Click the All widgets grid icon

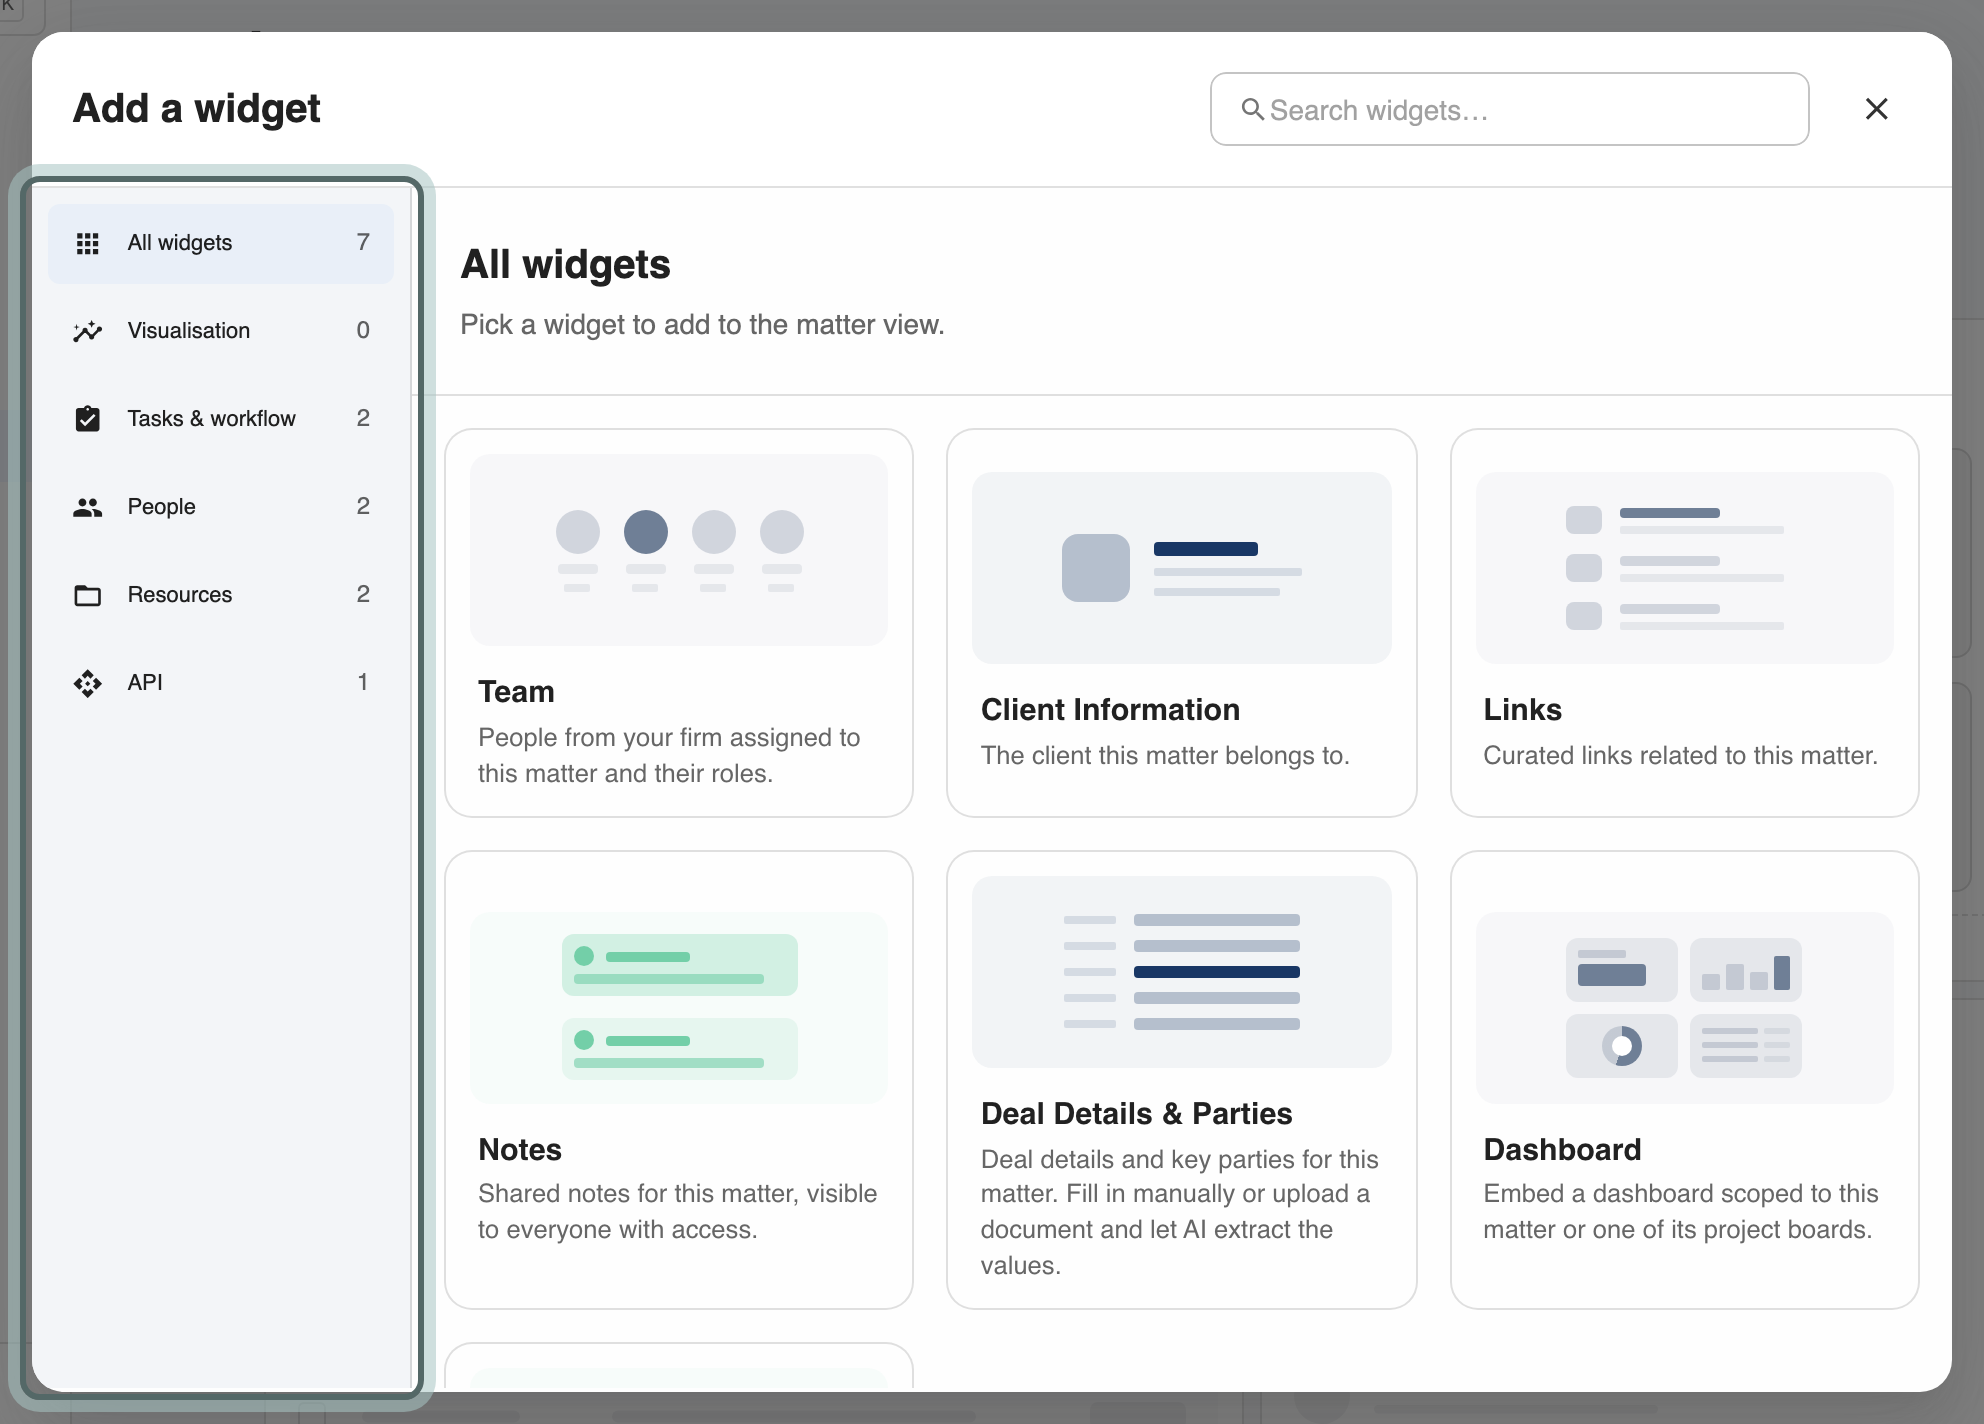(88, 243)
